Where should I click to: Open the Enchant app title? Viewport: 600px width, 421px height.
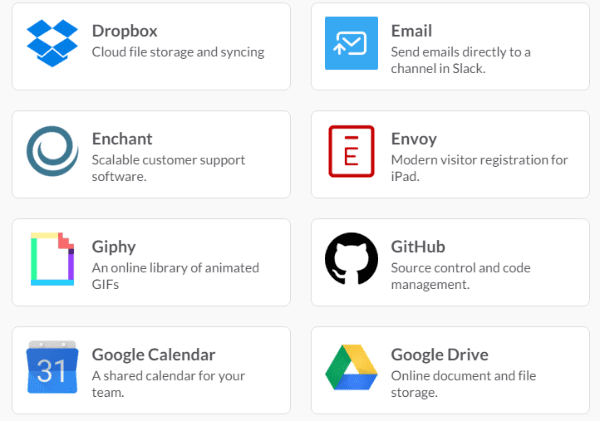[x=122, y=139]
